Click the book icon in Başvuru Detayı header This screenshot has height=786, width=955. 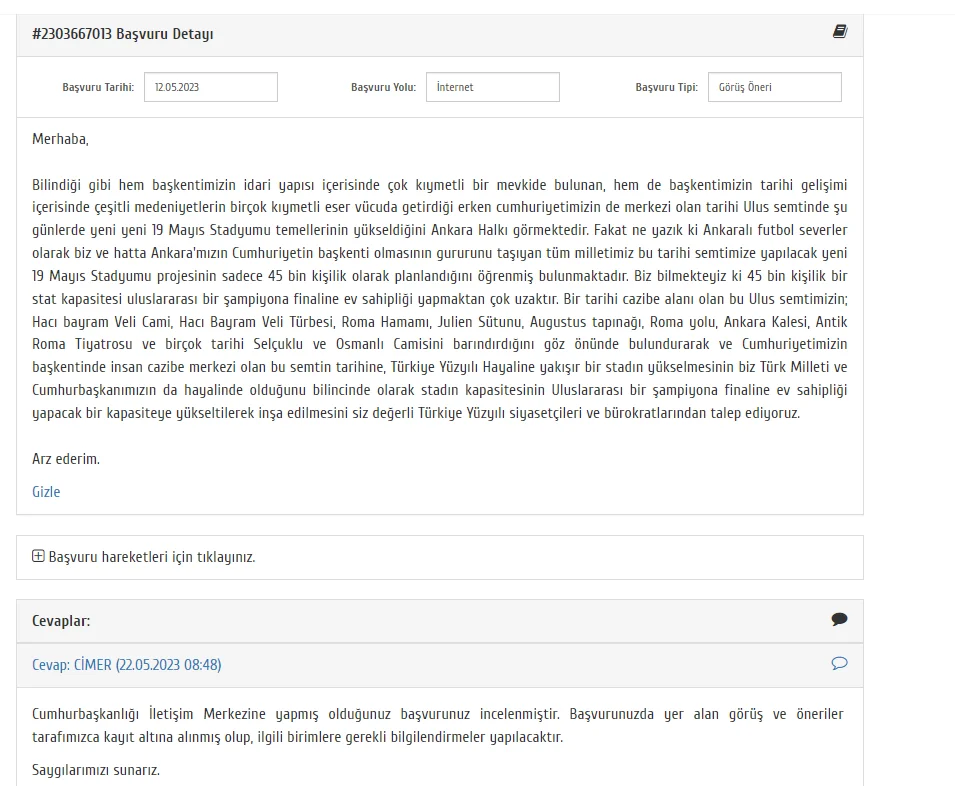[x=840, y=32]
